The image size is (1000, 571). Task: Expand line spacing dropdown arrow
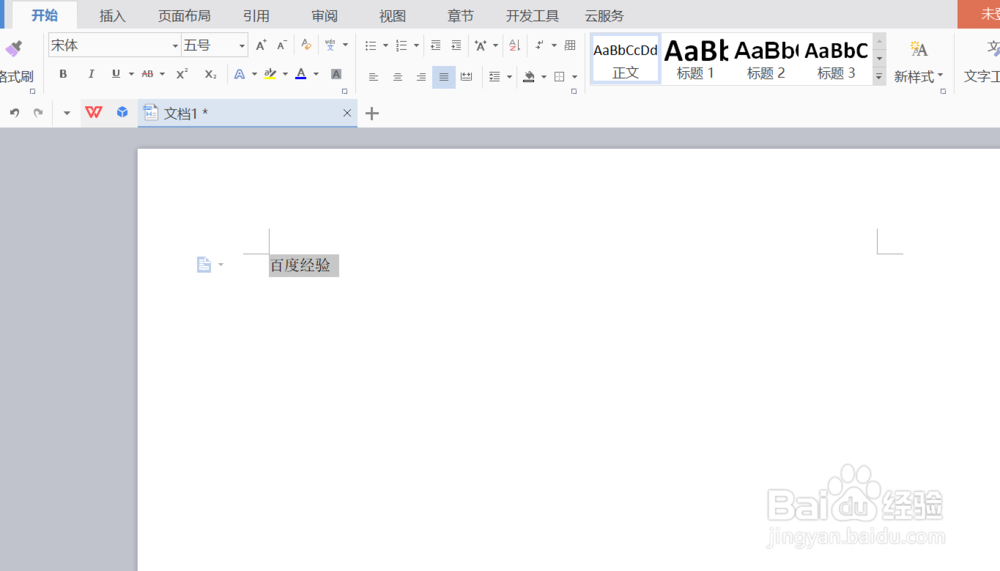pyautogui.click(x=509, y=77)
